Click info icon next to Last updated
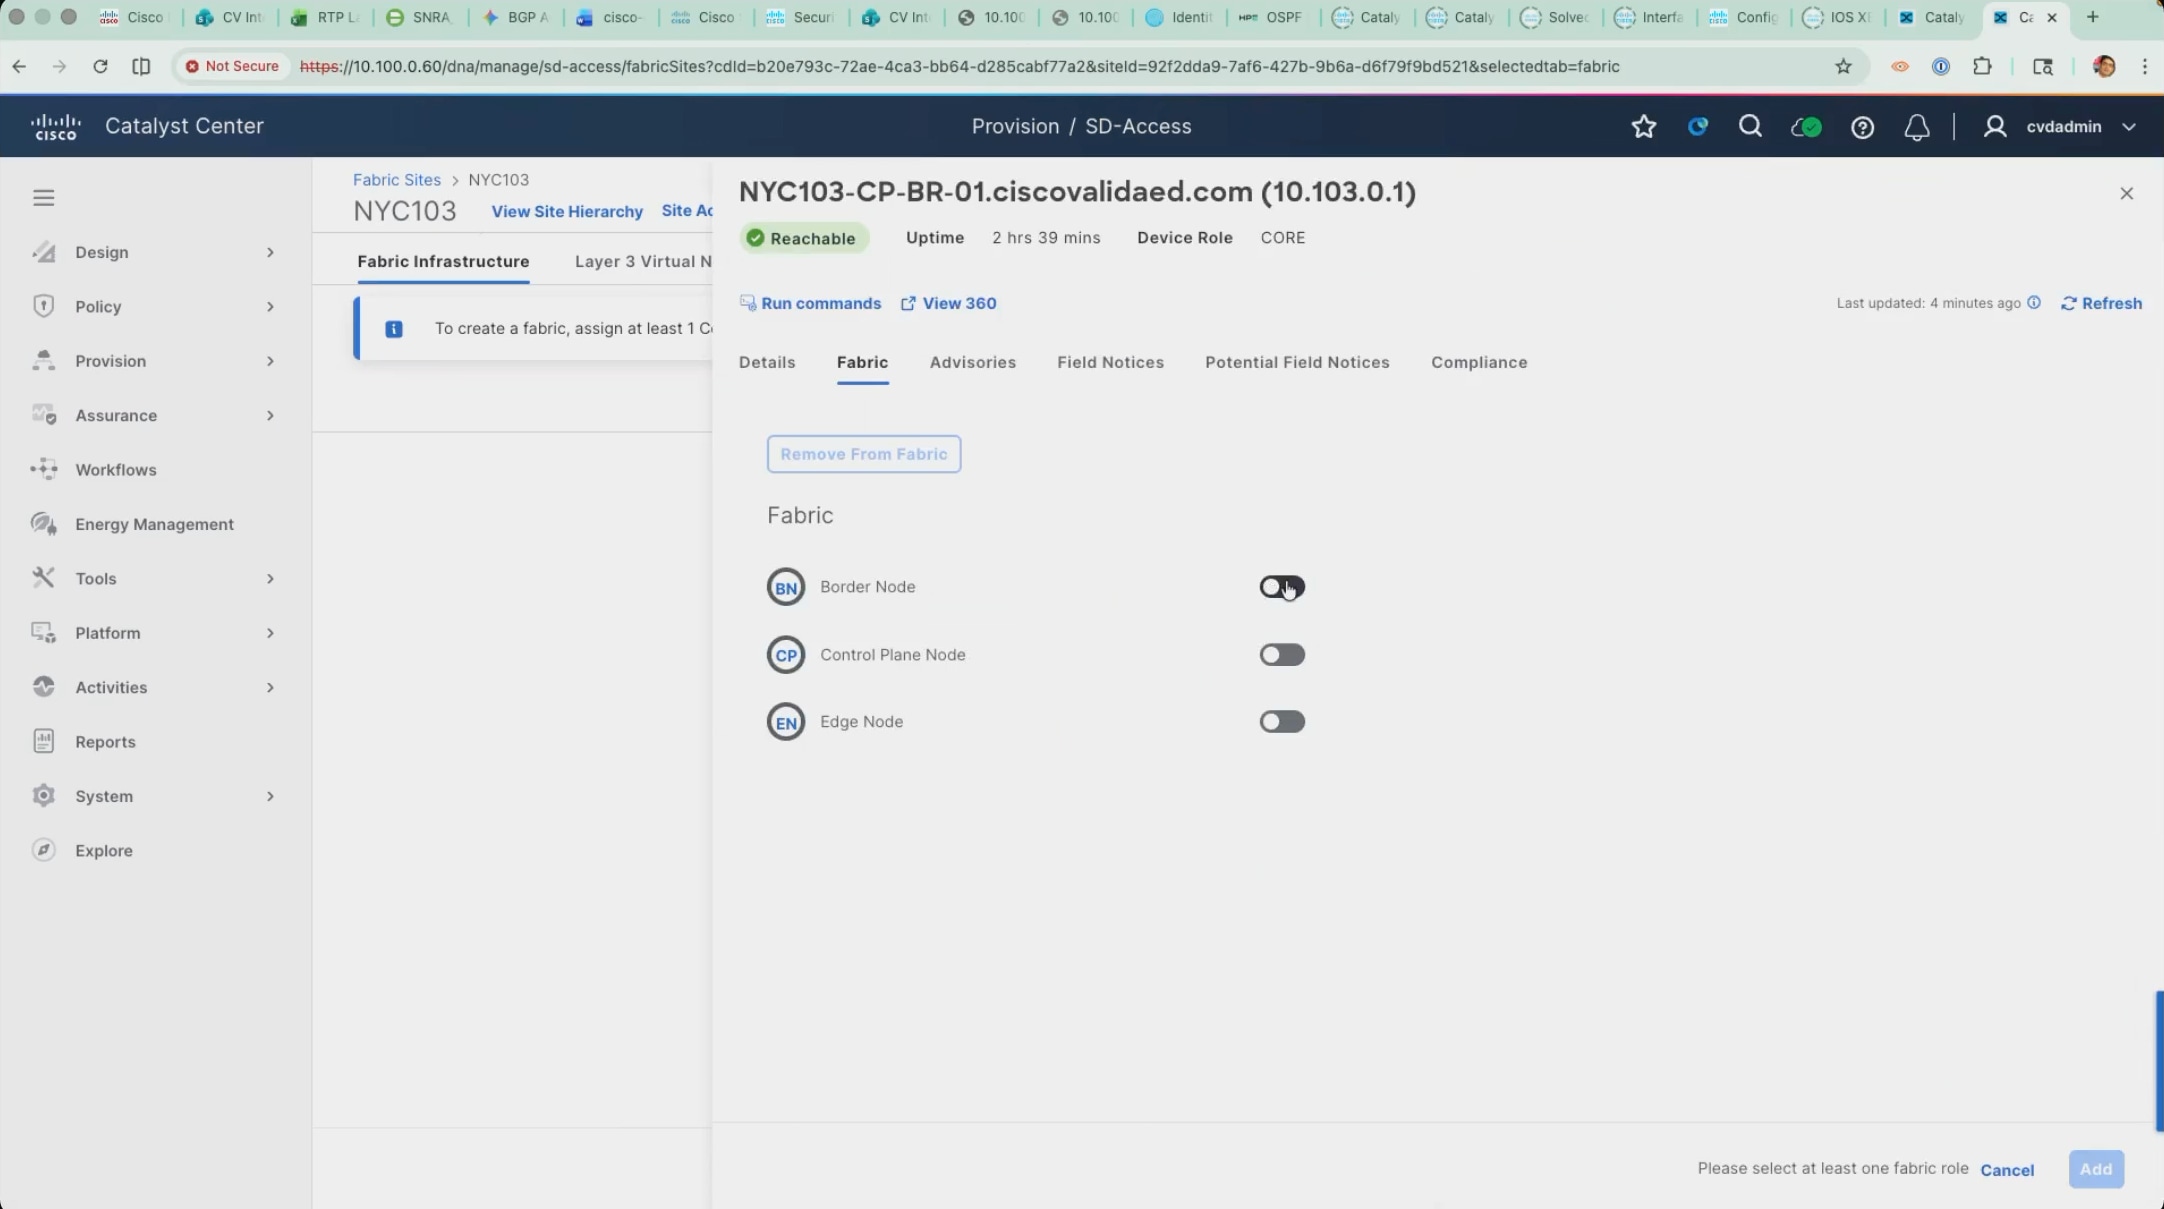The height and width of the screenshot is (1209, 2164). click(x=2034, y=303)
